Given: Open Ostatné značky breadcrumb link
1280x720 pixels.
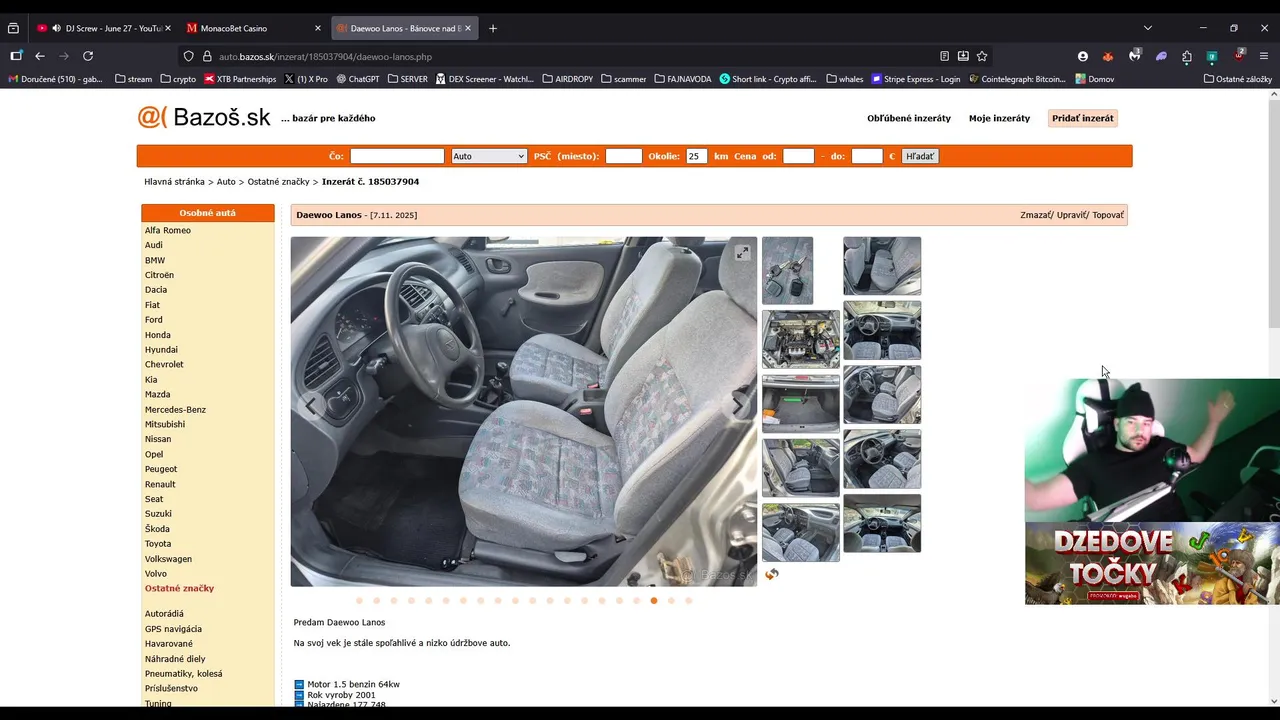Looking at the screenshot, I should (278, 182).
